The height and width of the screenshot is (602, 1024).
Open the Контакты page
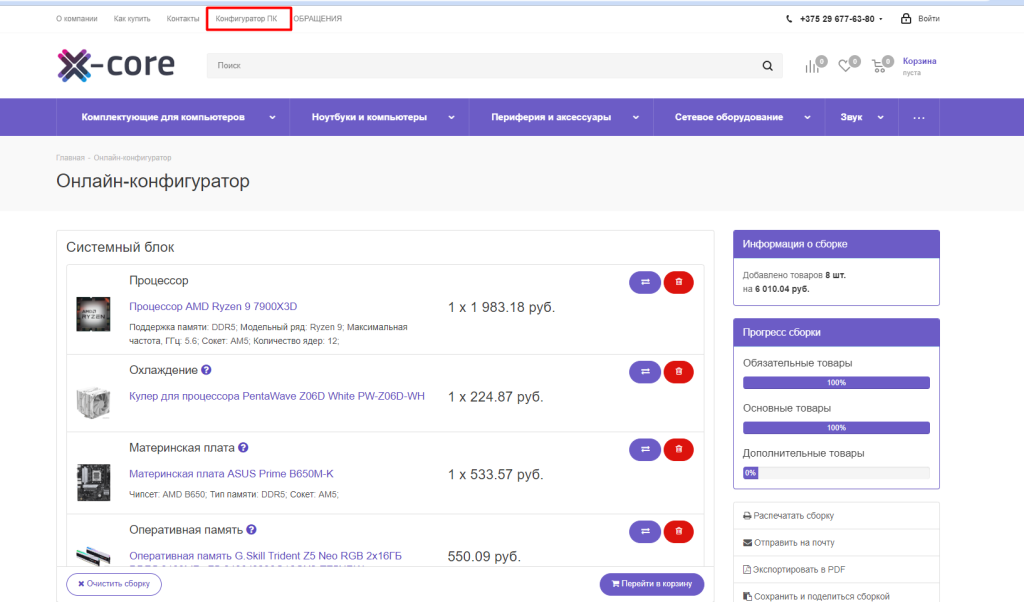(x=183, y=19)
